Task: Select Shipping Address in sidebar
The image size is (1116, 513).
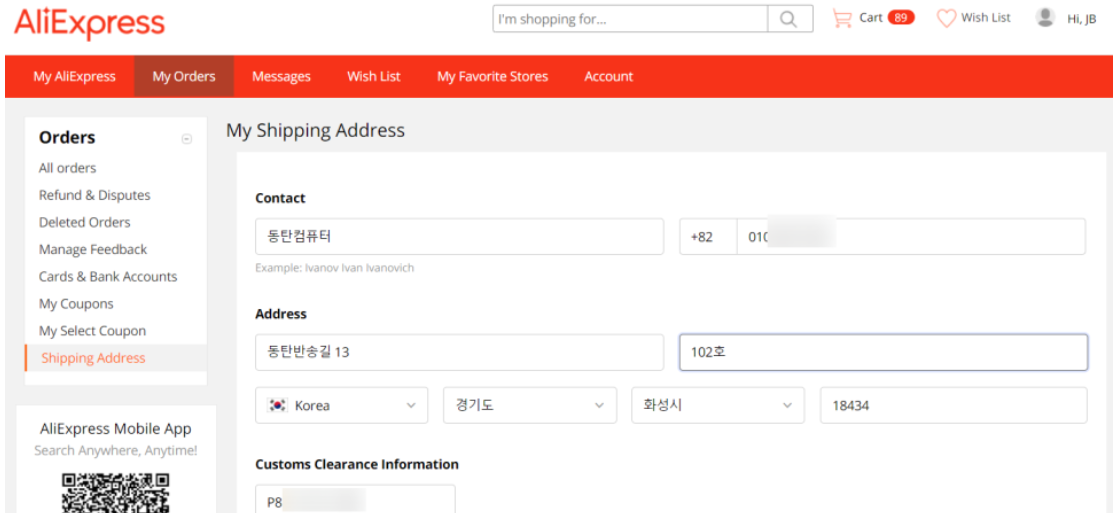Action: click(115, 358)
